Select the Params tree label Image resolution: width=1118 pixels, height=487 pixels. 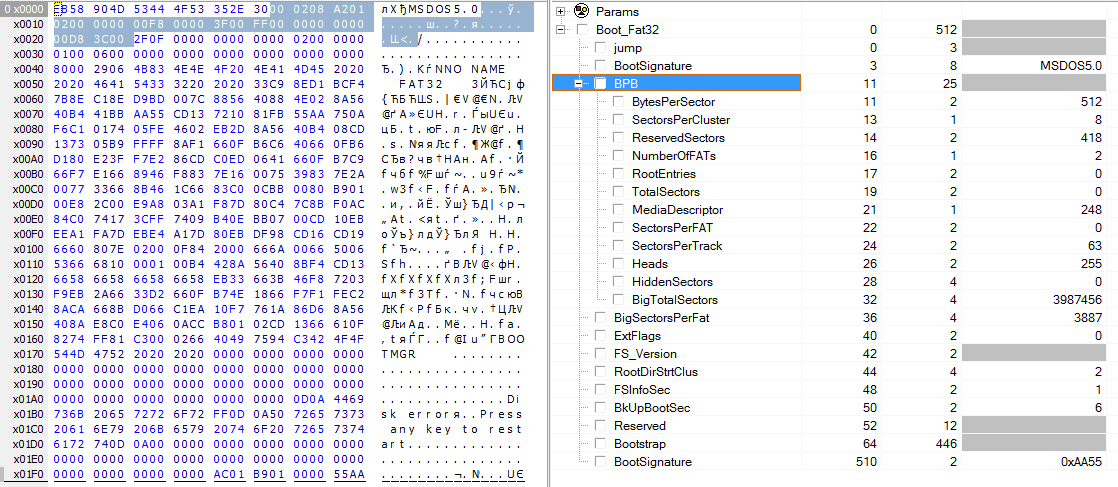pos(617,11)
